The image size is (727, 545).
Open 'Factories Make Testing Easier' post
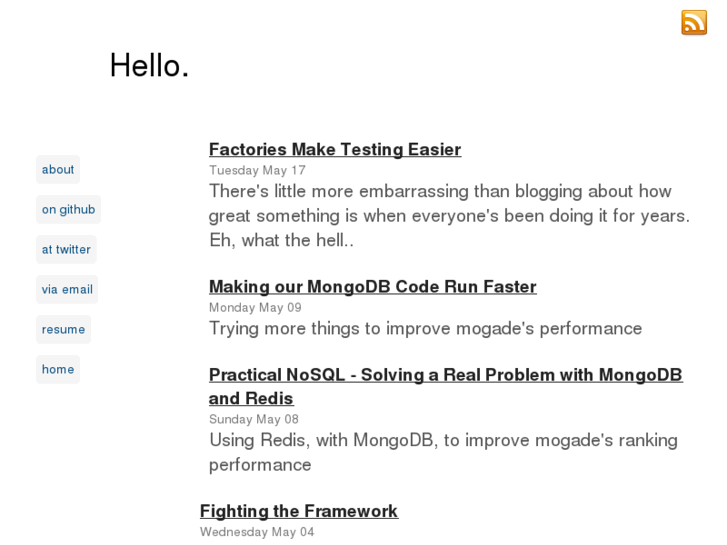335,149
